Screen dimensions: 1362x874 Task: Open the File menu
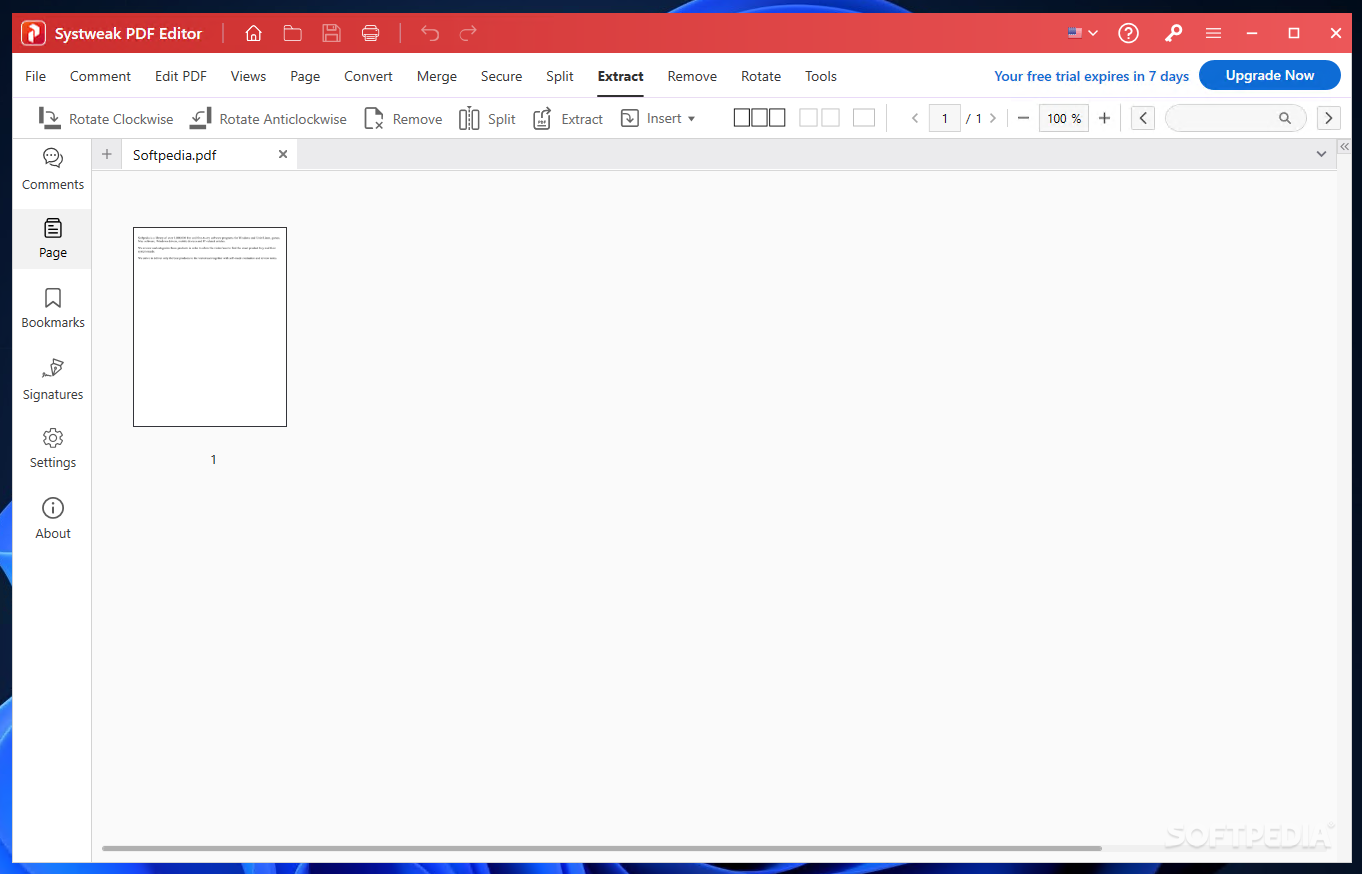click(x=35, y=76)
